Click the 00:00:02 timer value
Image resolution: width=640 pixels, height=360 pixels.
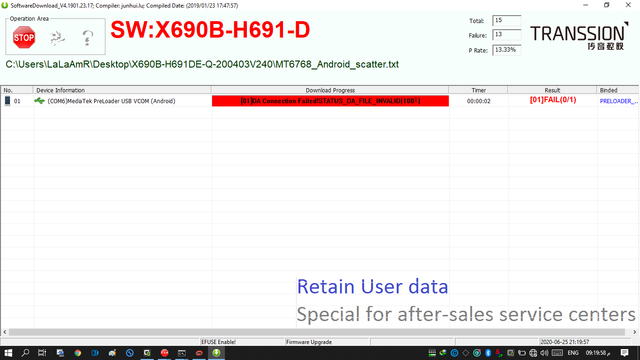pyautogui.click(x=478, y=101)
